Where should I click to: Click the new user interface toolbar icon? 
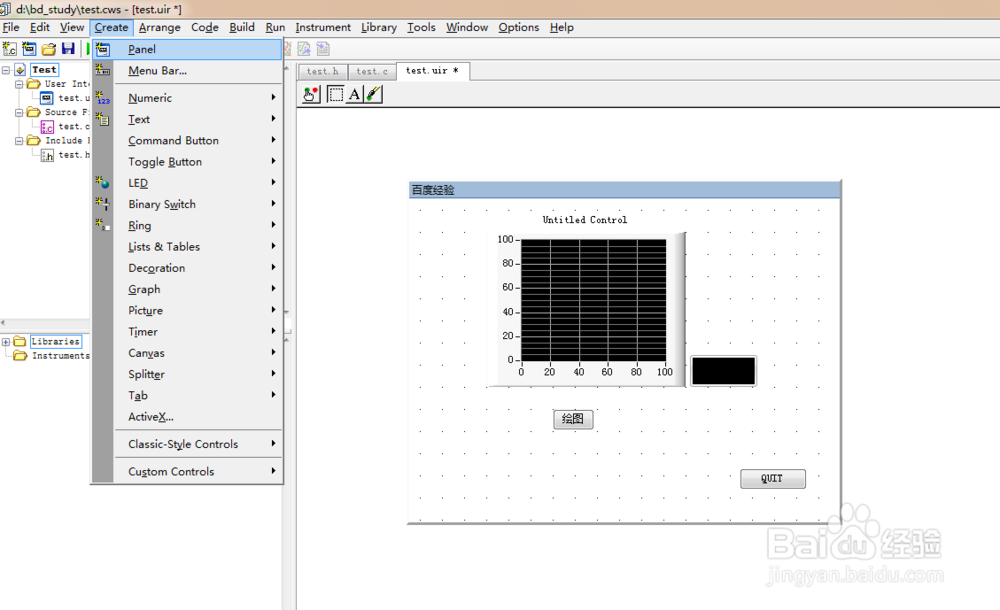pos(29,48)
